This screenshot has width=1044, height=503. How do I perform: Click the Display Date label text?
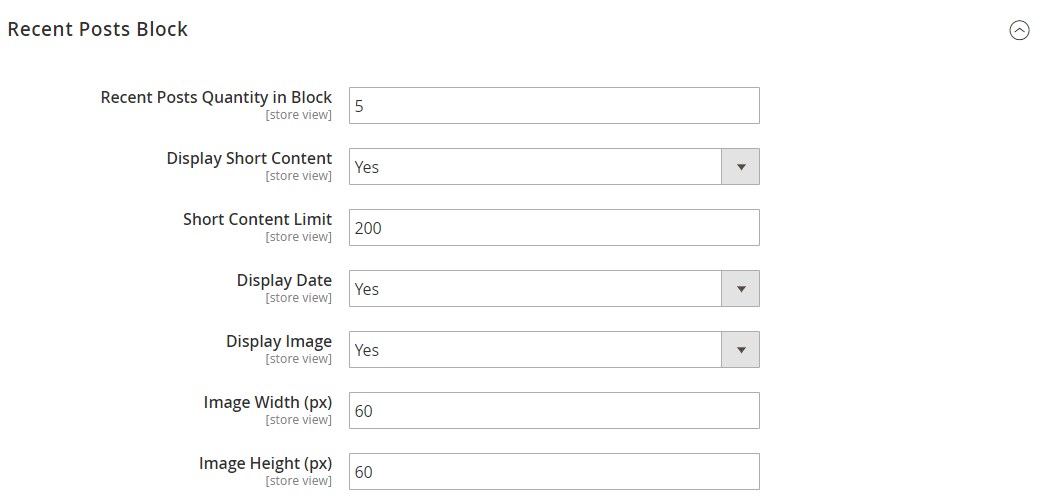[284, 280]
